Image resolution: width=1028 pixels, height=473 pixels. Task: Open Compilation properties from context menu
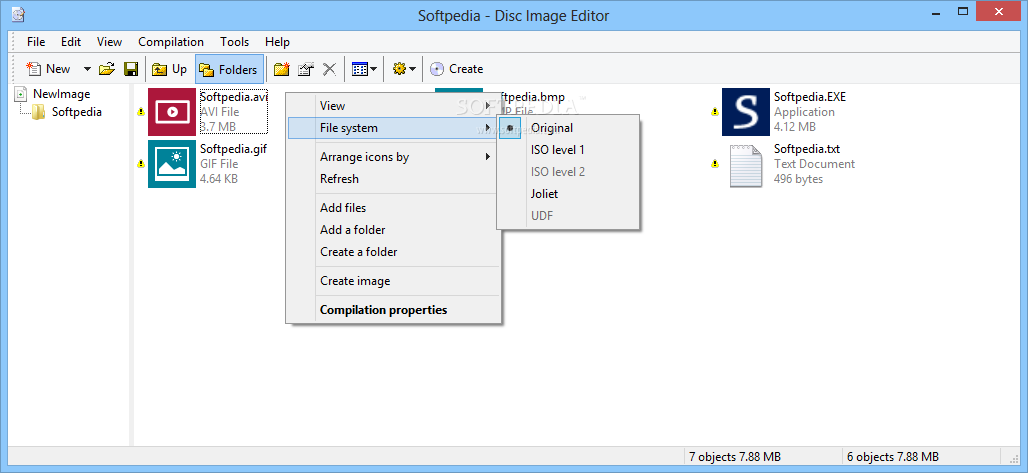pyautogui.click(x=393, y=310)
